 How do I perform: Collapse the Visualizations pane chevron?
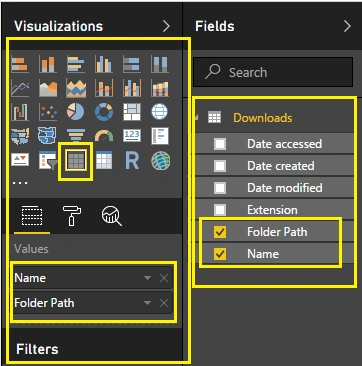tap(166, 26)
